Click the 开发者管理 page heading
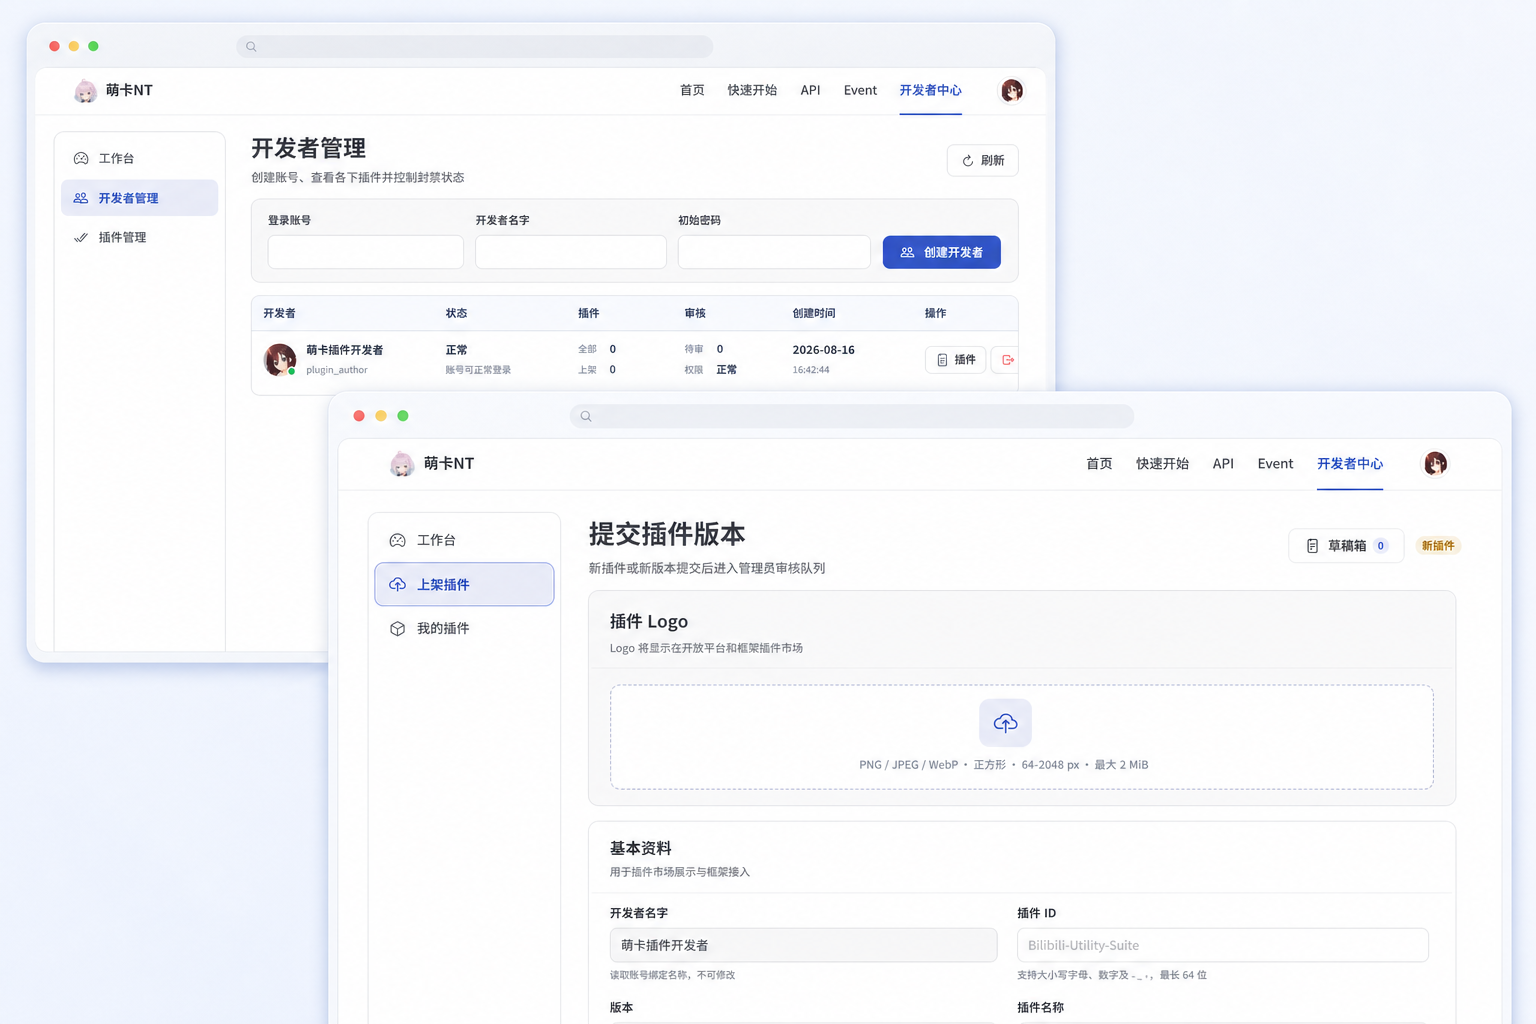 (308, 148)
